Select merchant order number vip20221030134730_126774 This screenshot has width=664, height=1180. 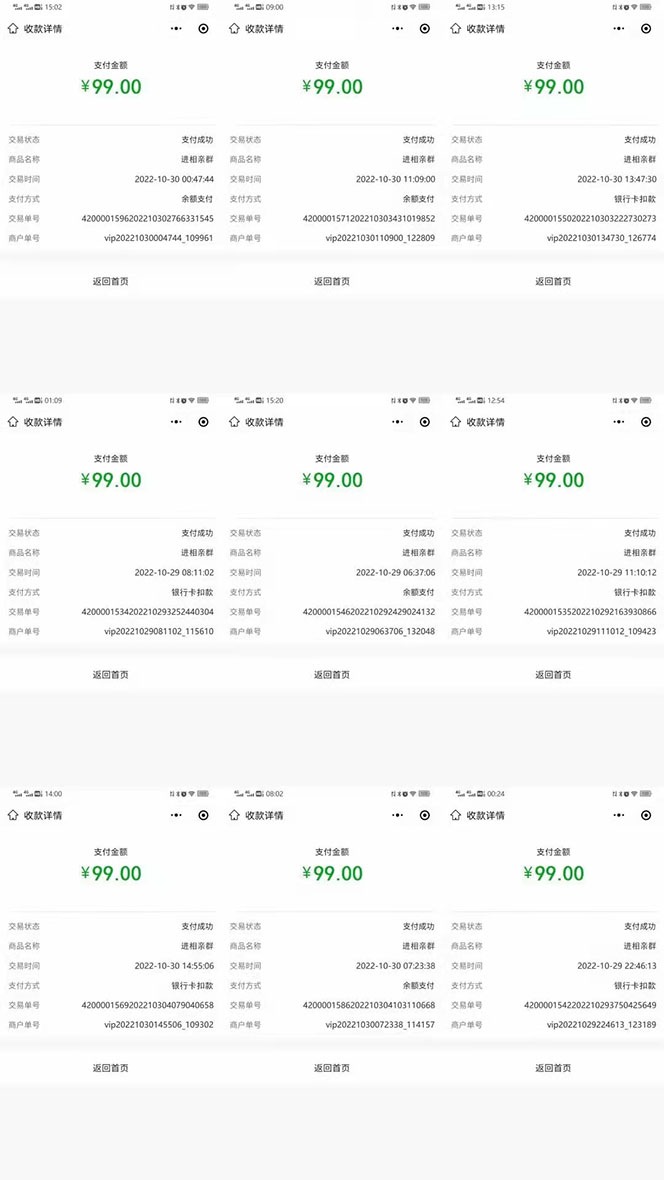[x=601, y=238]
